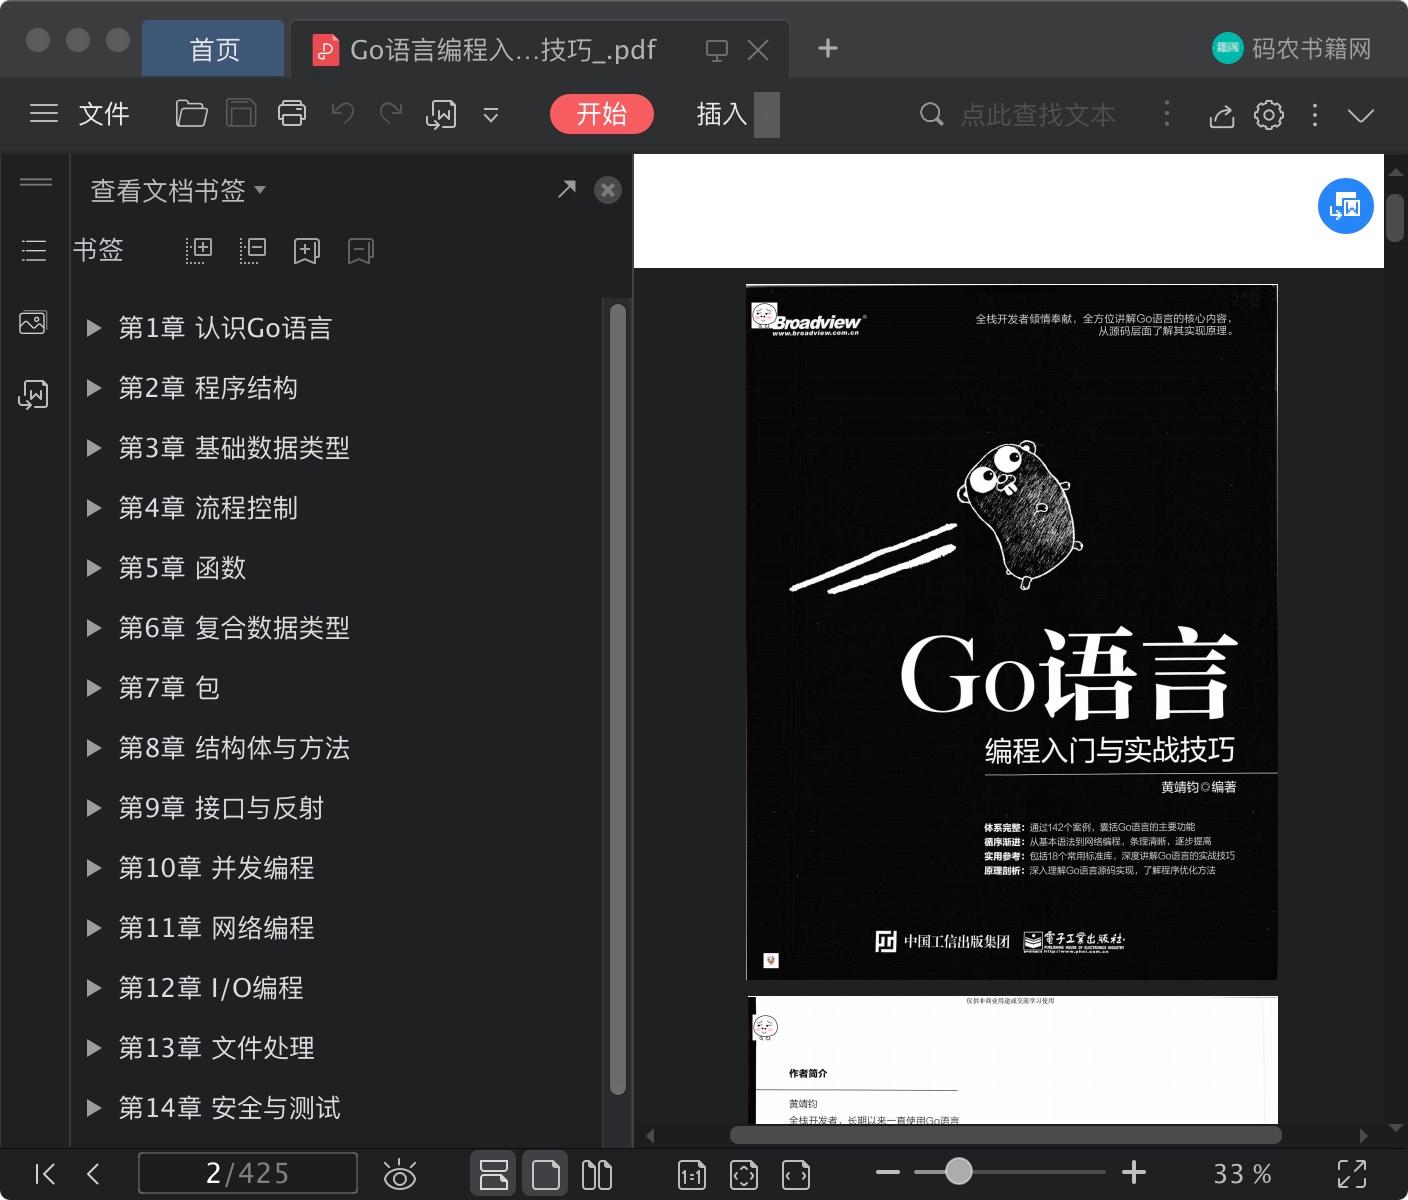
Task: Open bookmark 第9章 接口与反射
Action: (x=221, y=808)
